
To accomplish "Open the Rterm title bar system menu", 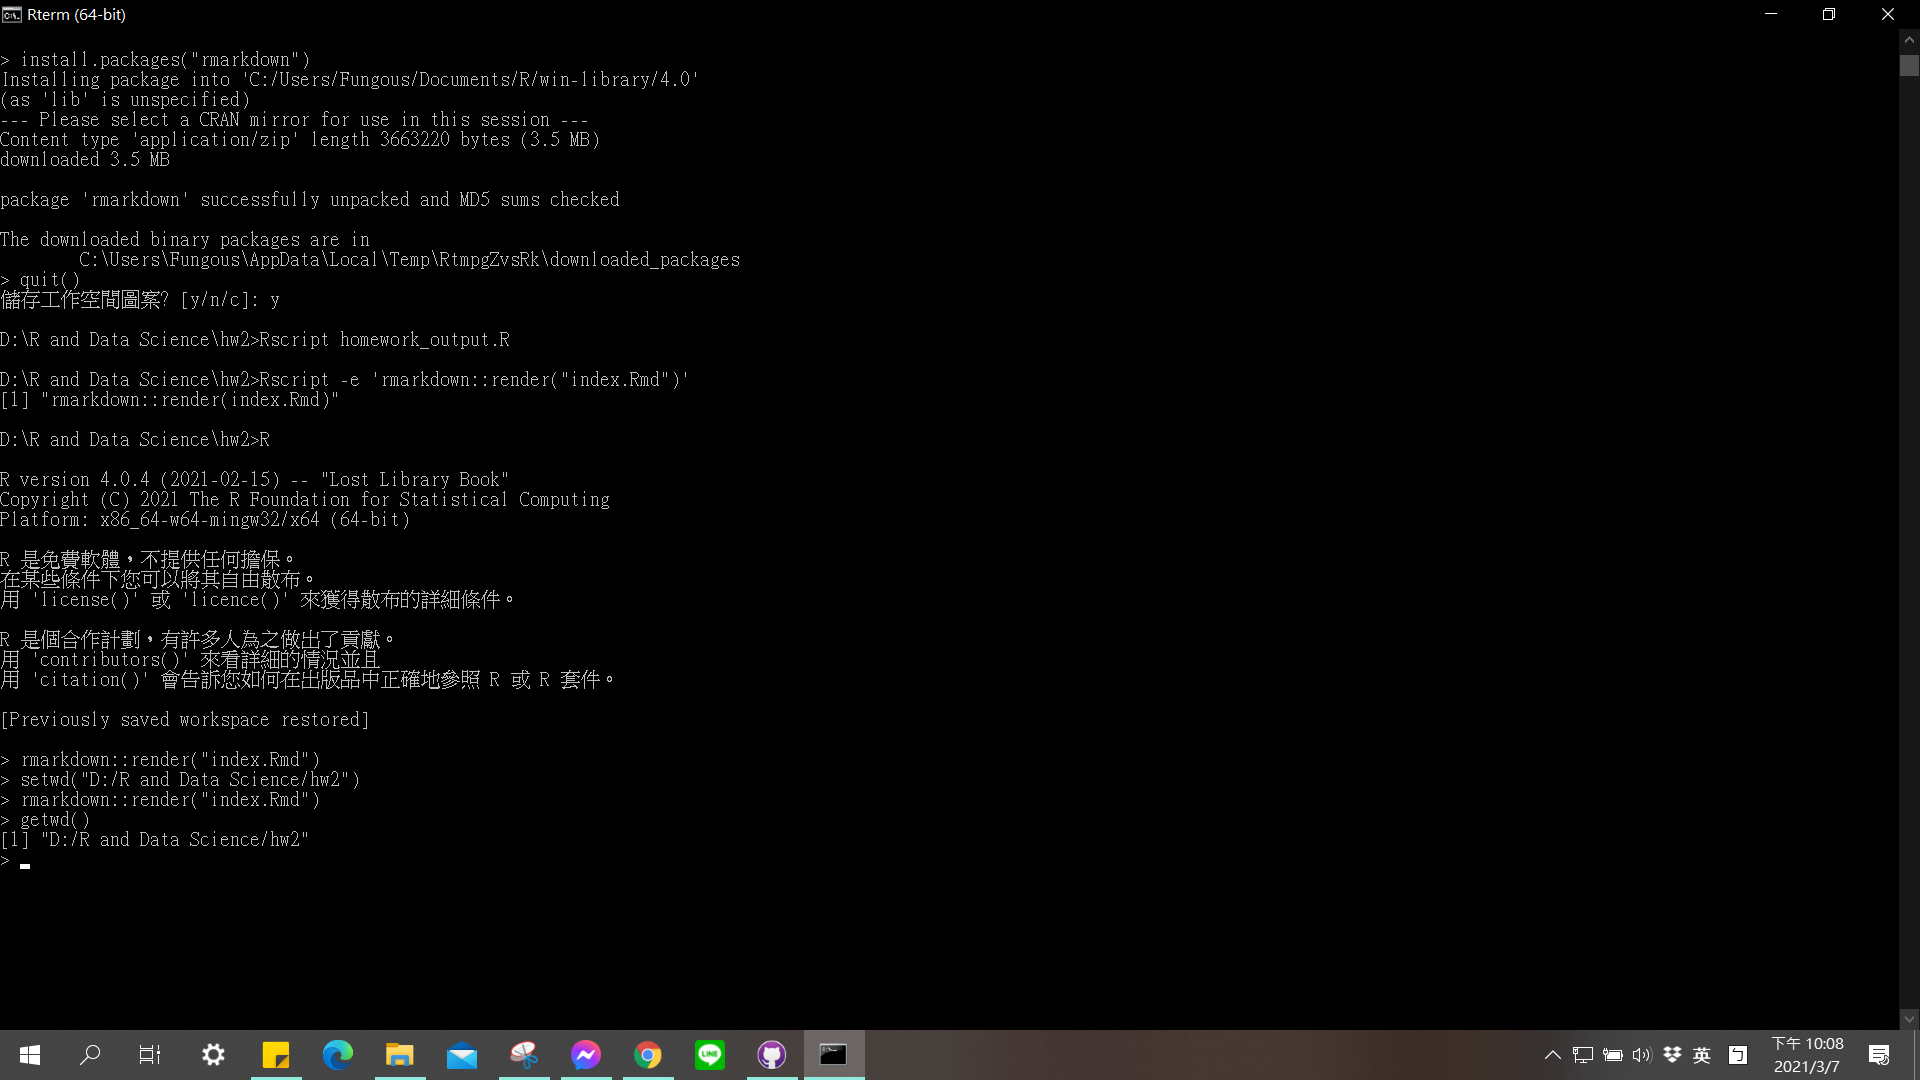I will [x=11, y=14].
